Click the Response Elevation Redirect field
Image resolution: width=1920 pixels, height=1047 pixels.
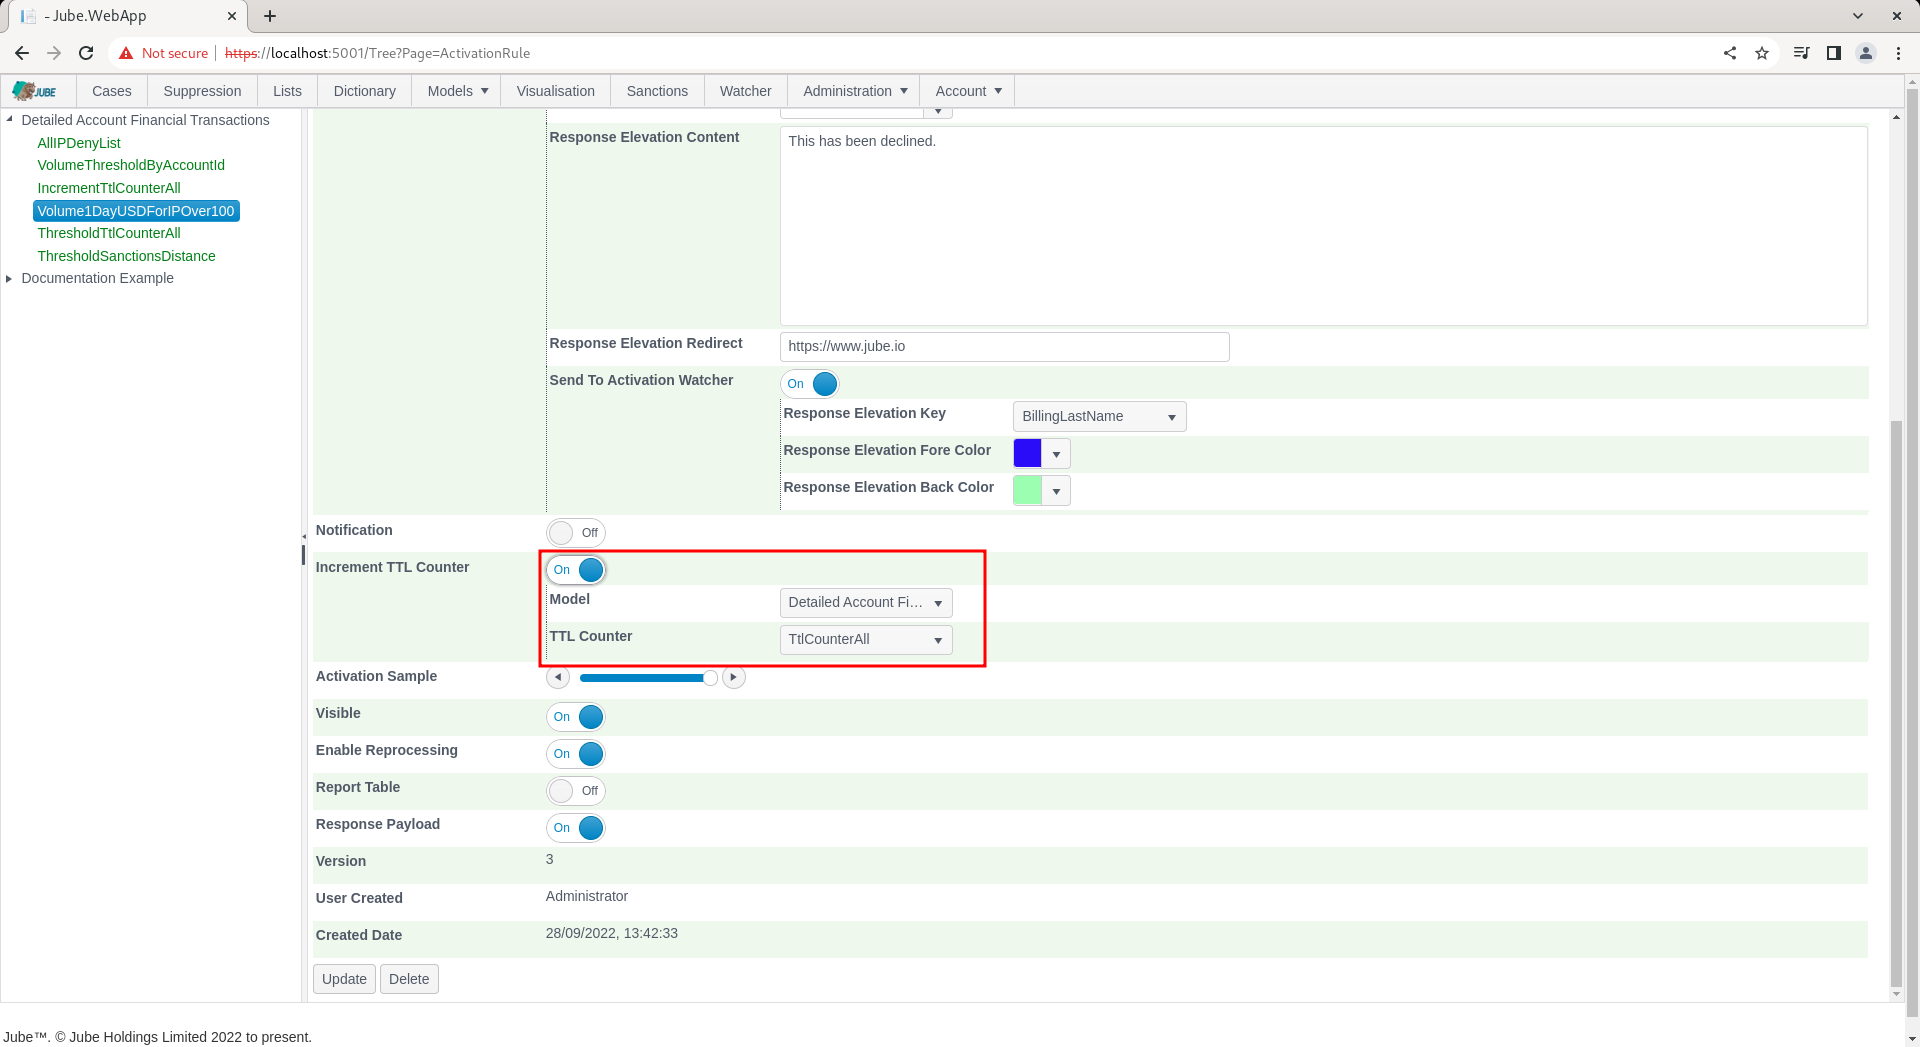tap(1004, 347)
